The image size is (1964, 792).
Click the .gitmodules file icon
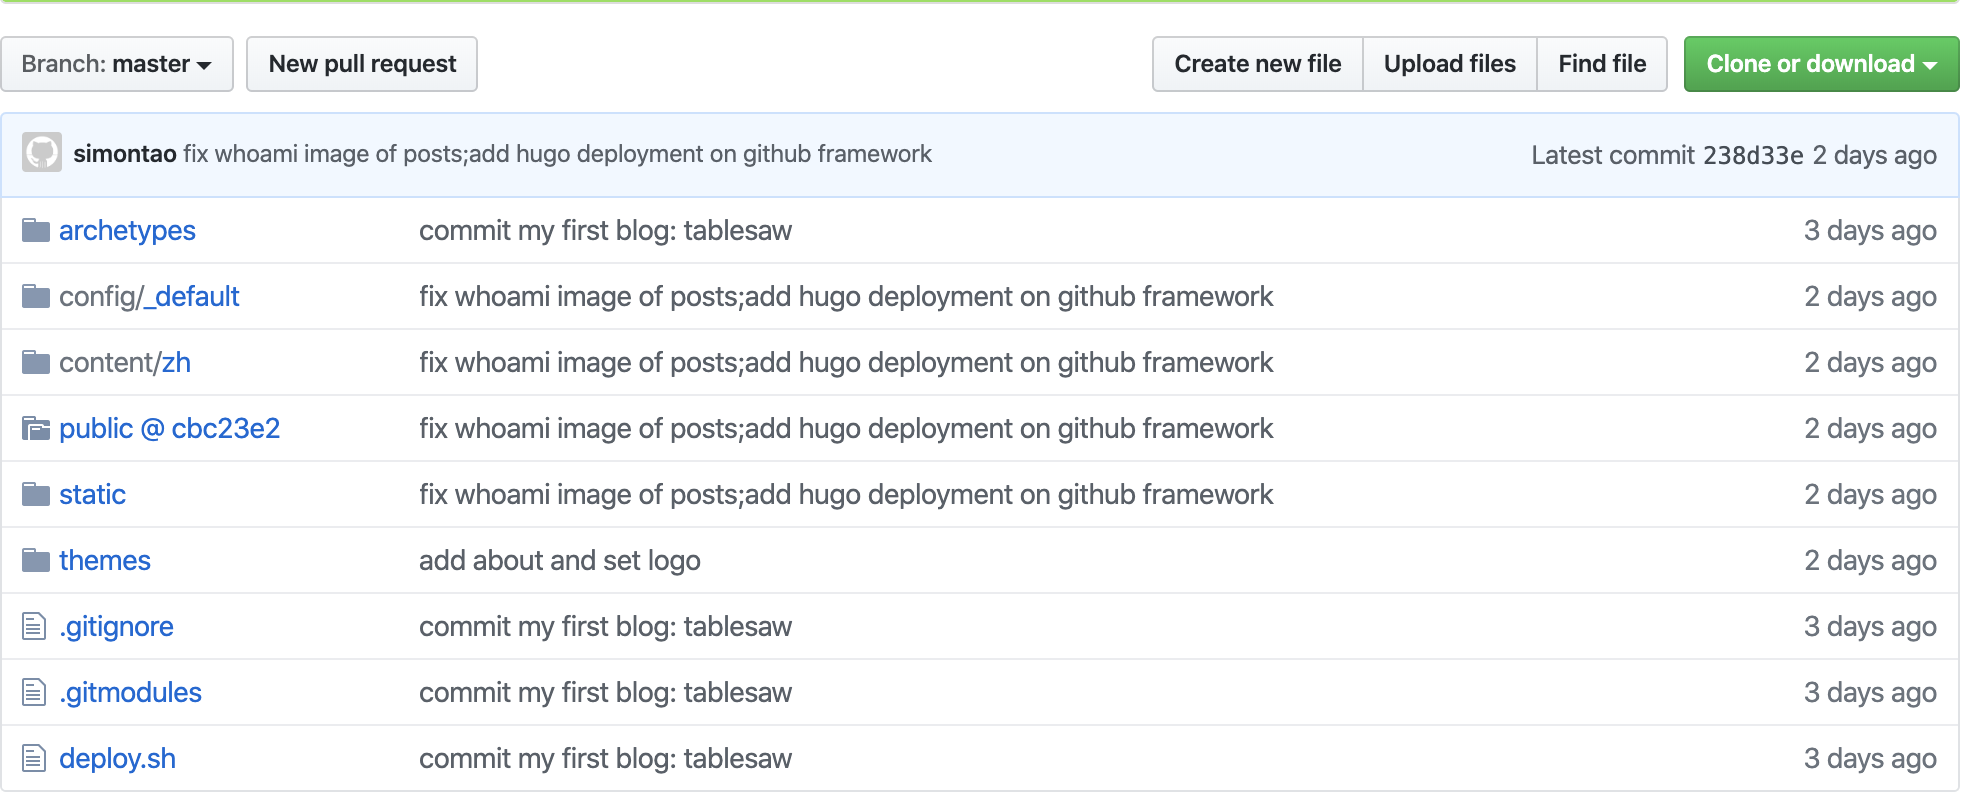(34, 693)
